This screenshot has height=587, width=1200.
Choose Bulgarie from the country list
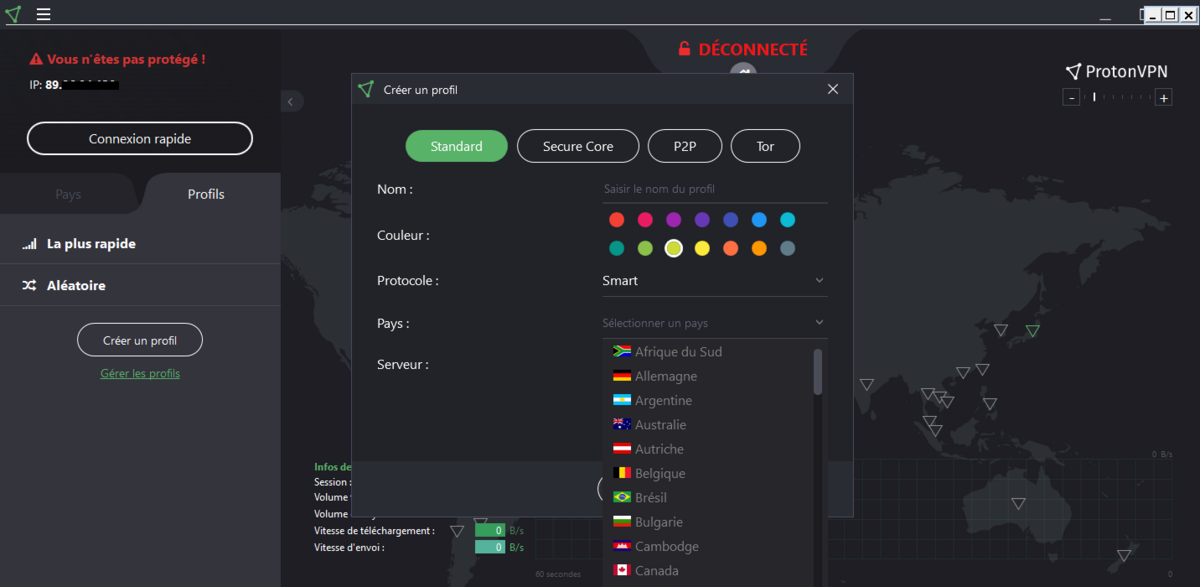coord(708,522)
